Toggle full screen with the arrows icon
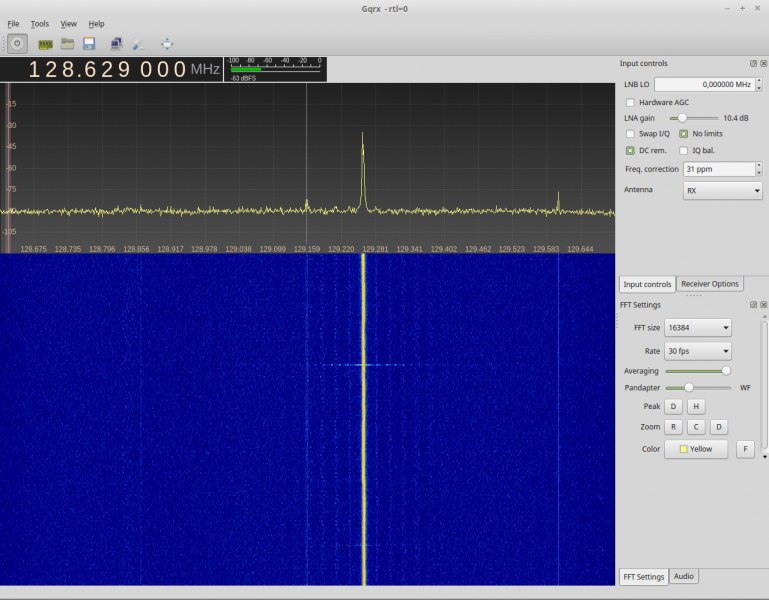This screenshot has height=600, width=769. coord(166,44)
